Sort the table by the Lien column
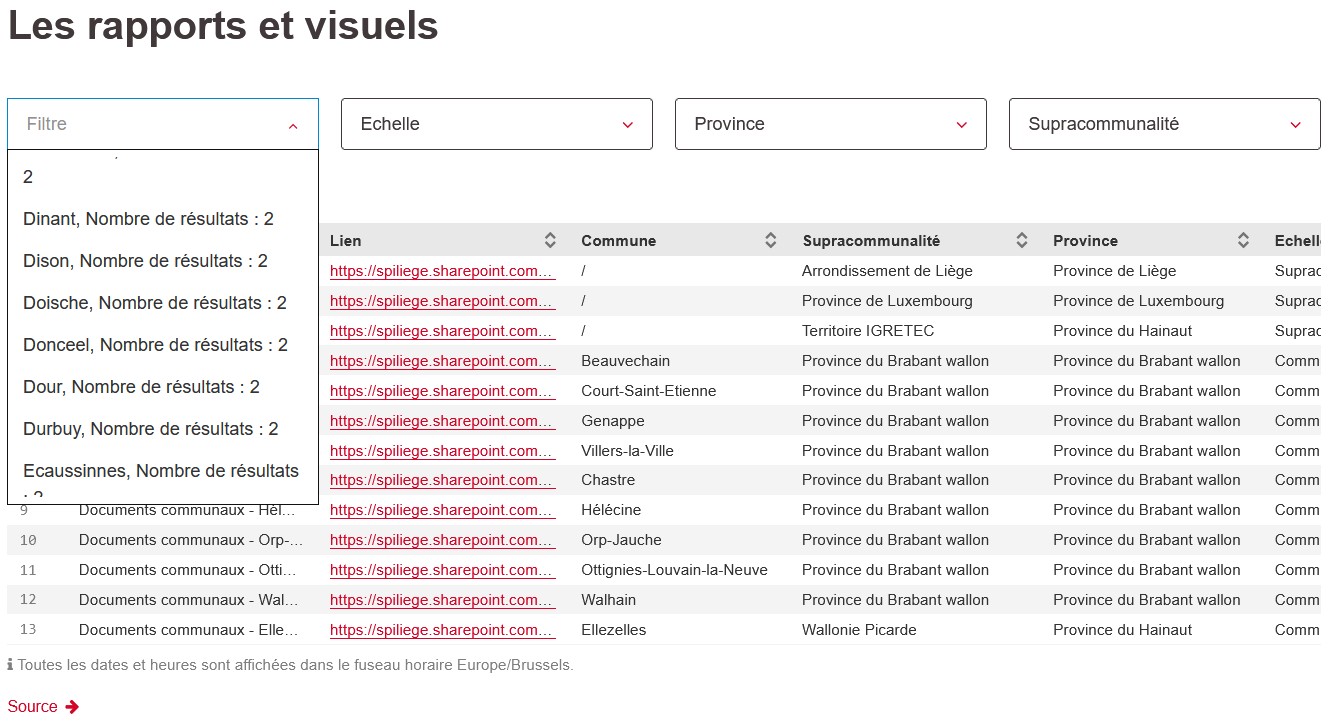1331x721 pixels. tap(550, 240)
